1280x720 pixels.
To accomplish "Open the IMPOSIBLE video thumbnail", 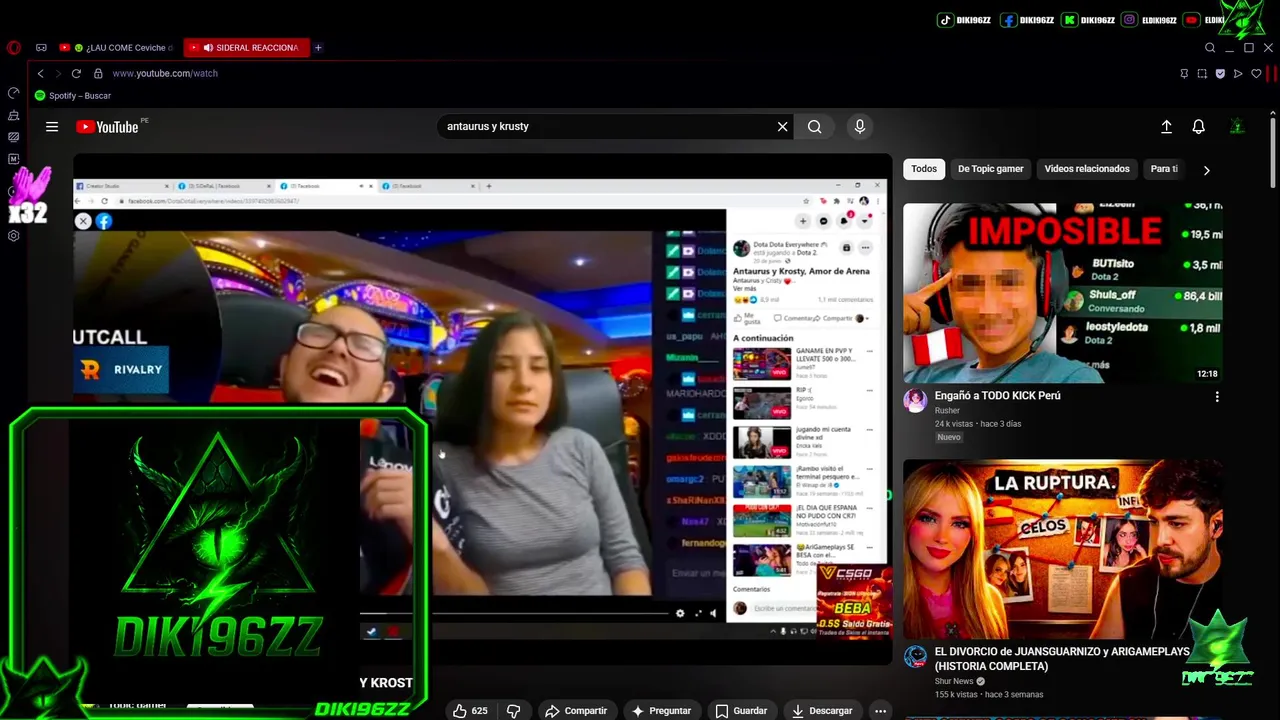I will (x=1062, y=293).
